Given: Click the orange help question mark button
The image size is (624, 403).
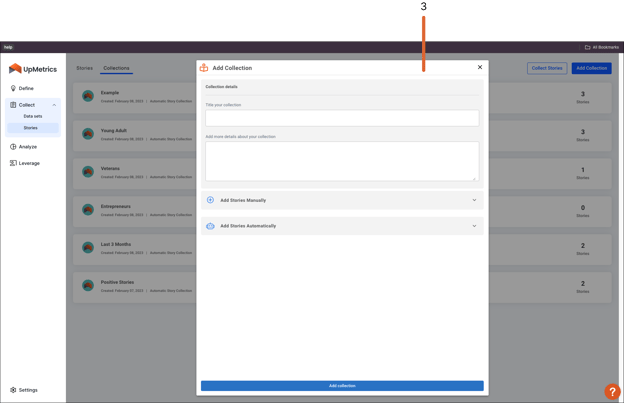Looking at the screenshot, I should coord(612,391).
